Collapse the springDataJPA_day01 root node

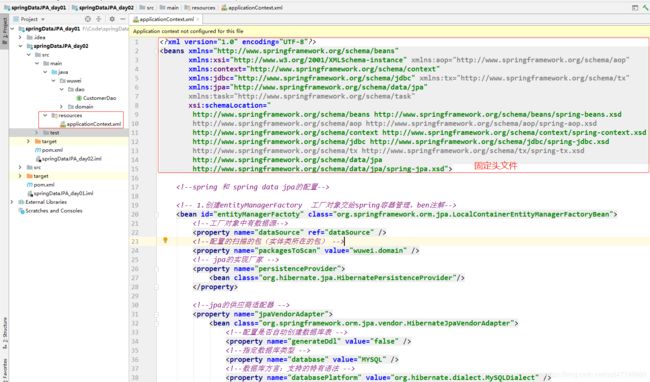click(12, 29)
